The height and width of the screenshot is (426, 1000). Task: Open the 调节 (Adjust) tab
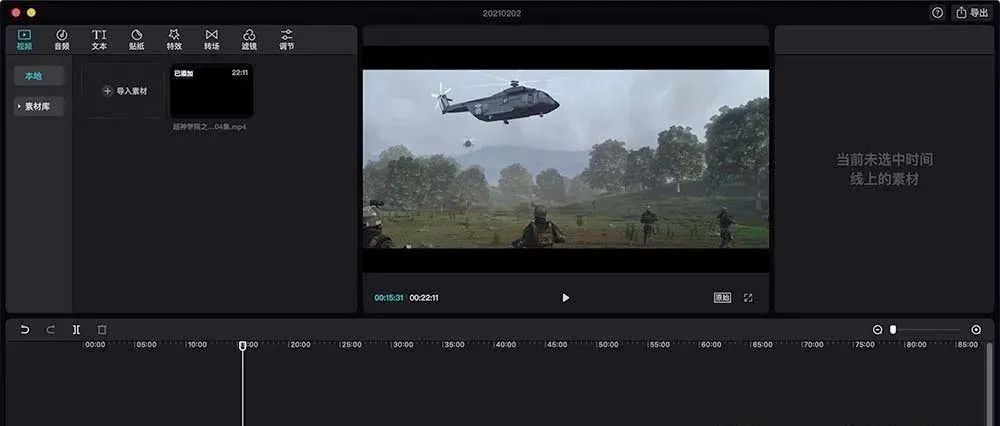coord(287,40)
